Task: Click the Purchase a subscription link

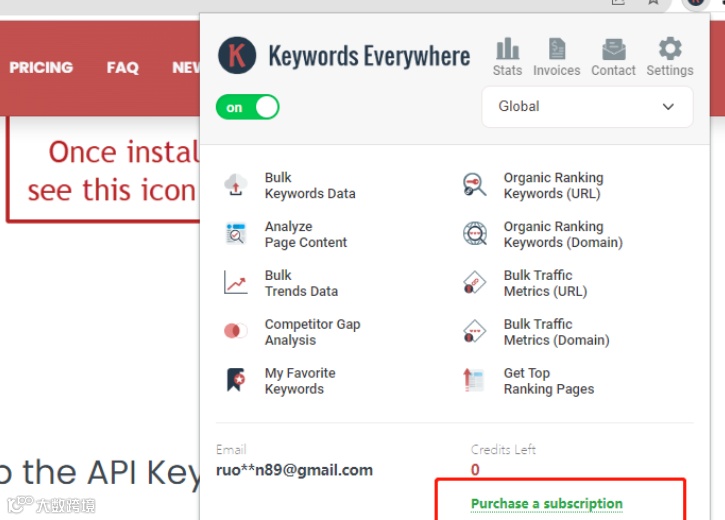Action: (547, 503)
